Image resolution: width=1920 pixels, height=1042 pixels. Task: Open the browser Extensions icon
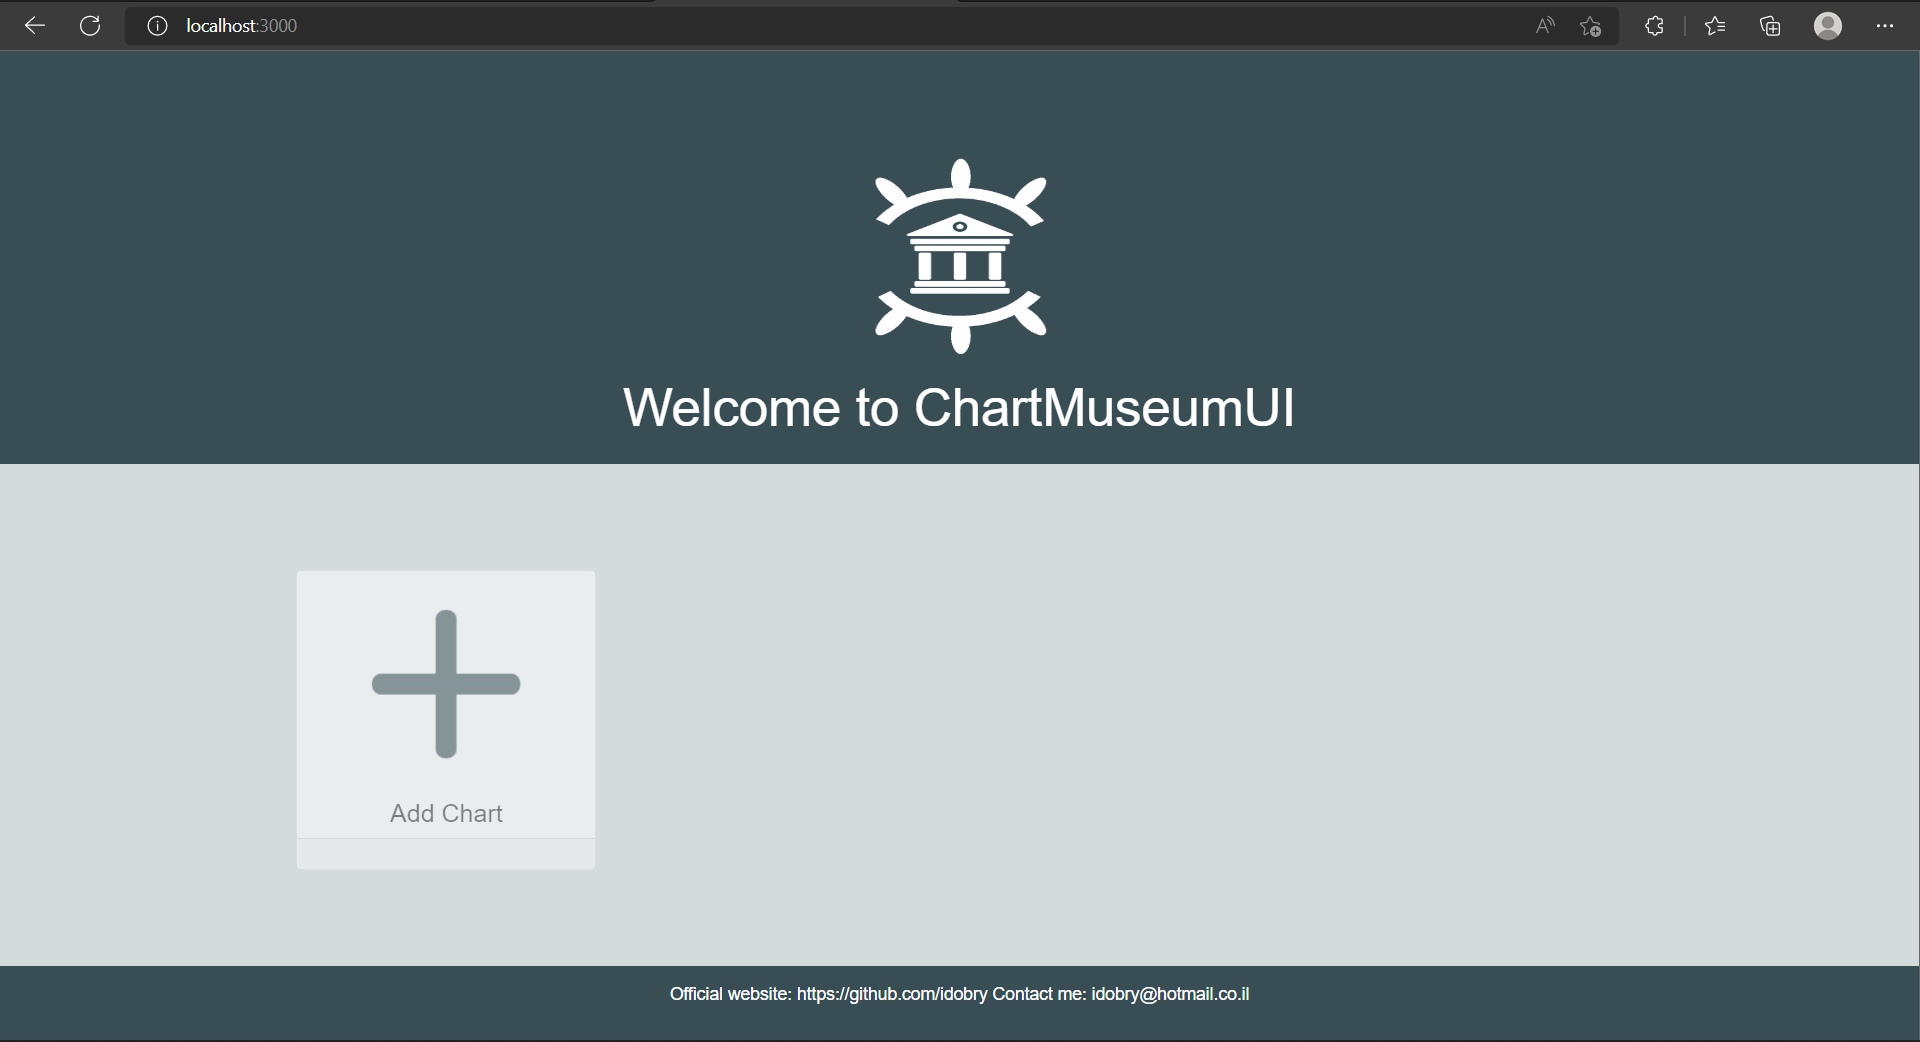click(1654, 26)
